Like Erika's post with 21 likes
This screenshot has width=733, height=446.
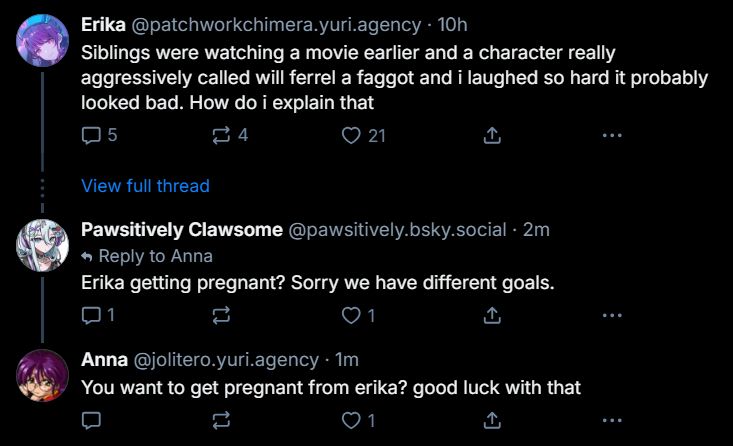350,136
